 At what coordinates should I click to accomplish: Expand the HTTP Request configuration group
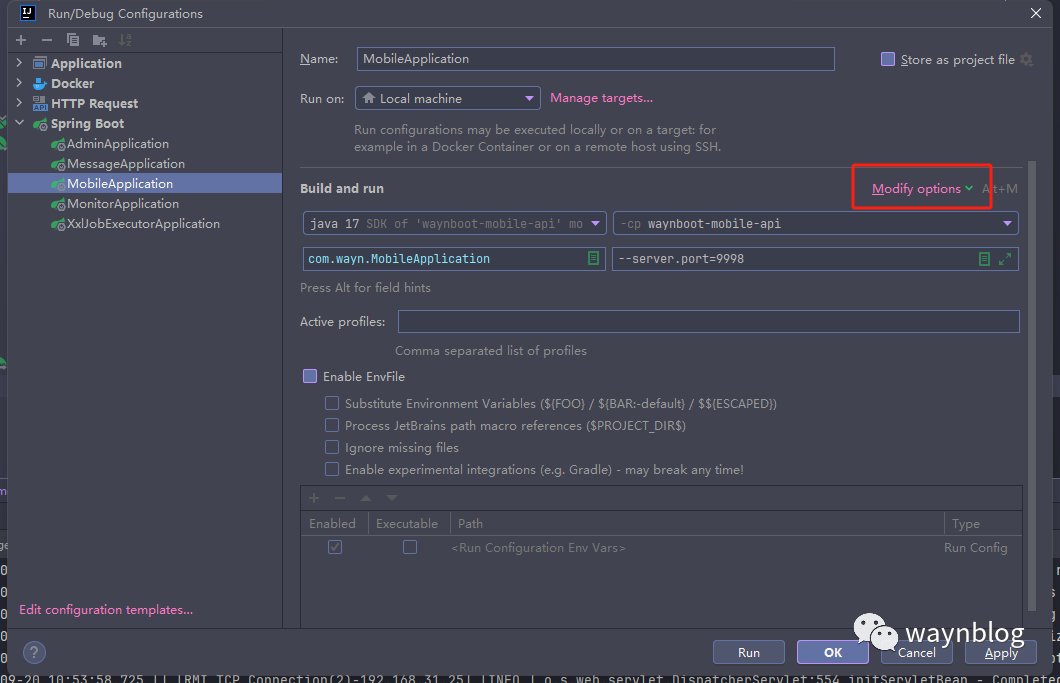(x=19, y=103)
